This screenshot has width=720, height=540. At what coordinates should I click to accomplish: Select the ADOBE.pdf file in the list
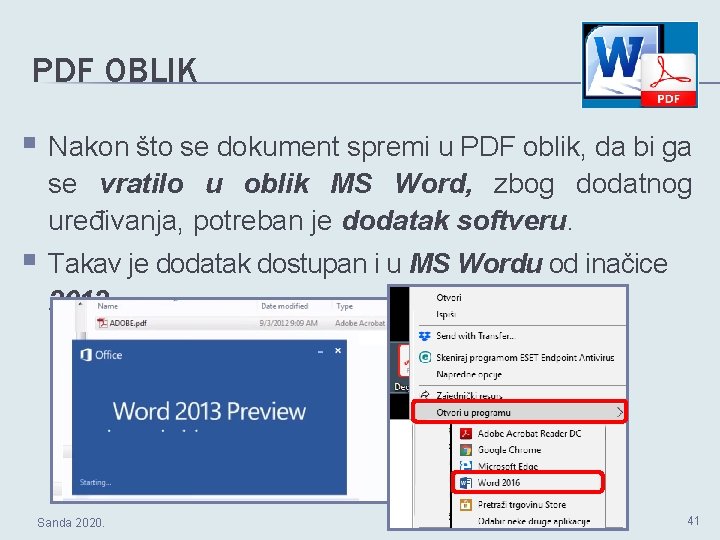240,323
